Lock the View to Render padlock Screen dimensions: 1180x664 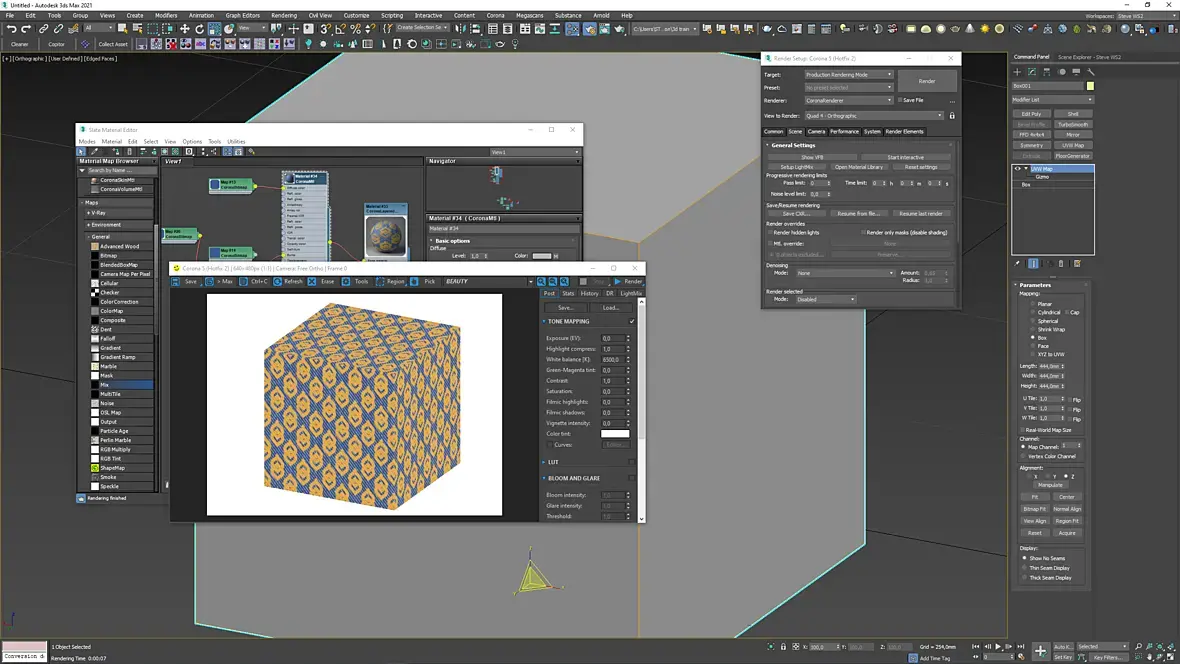click(x=952, y=116)
